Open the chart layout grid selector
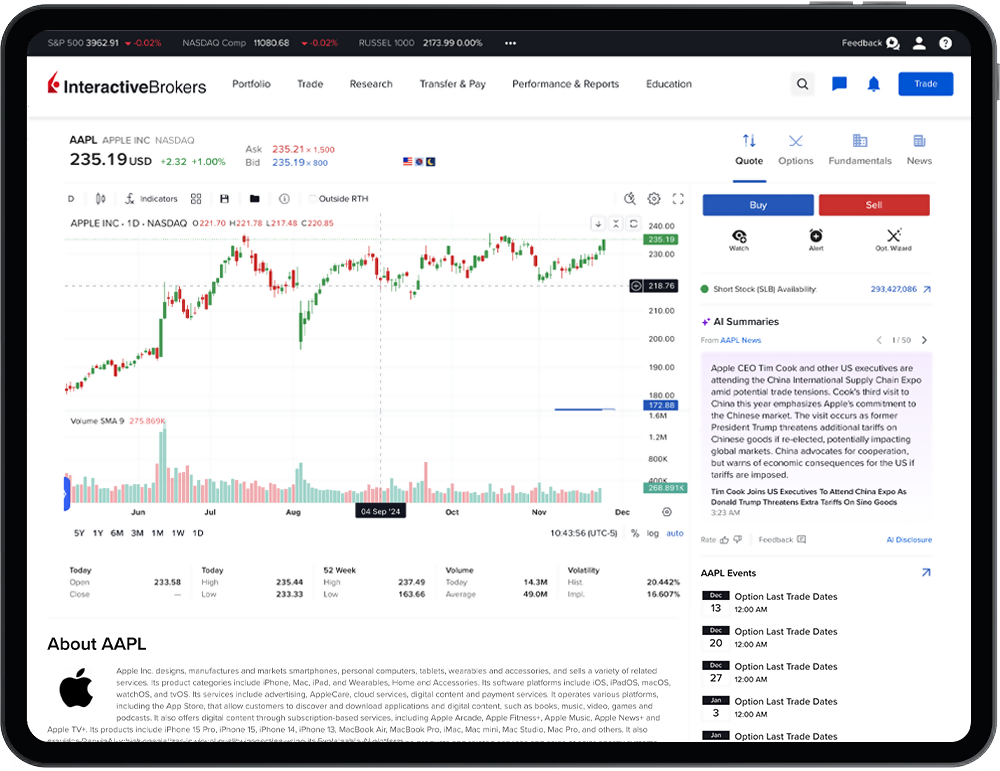The width and height of the screenshot is (1000, 771). [x=195, y=199]
